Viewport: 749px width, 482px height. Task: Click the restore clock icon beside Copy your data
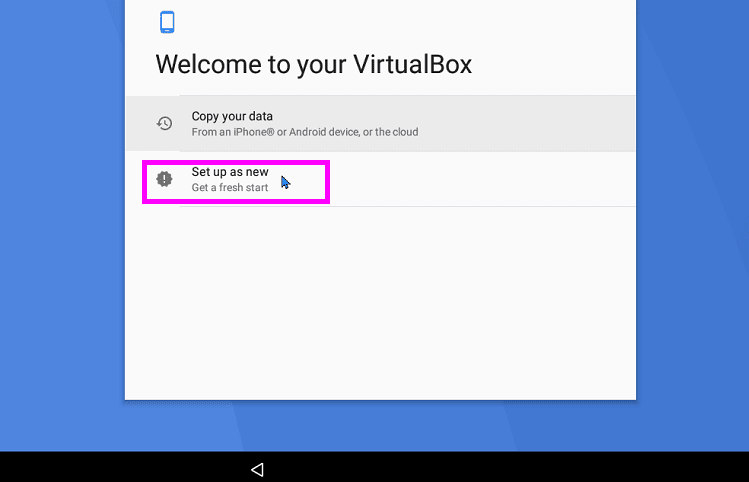[x=164, y=123]
